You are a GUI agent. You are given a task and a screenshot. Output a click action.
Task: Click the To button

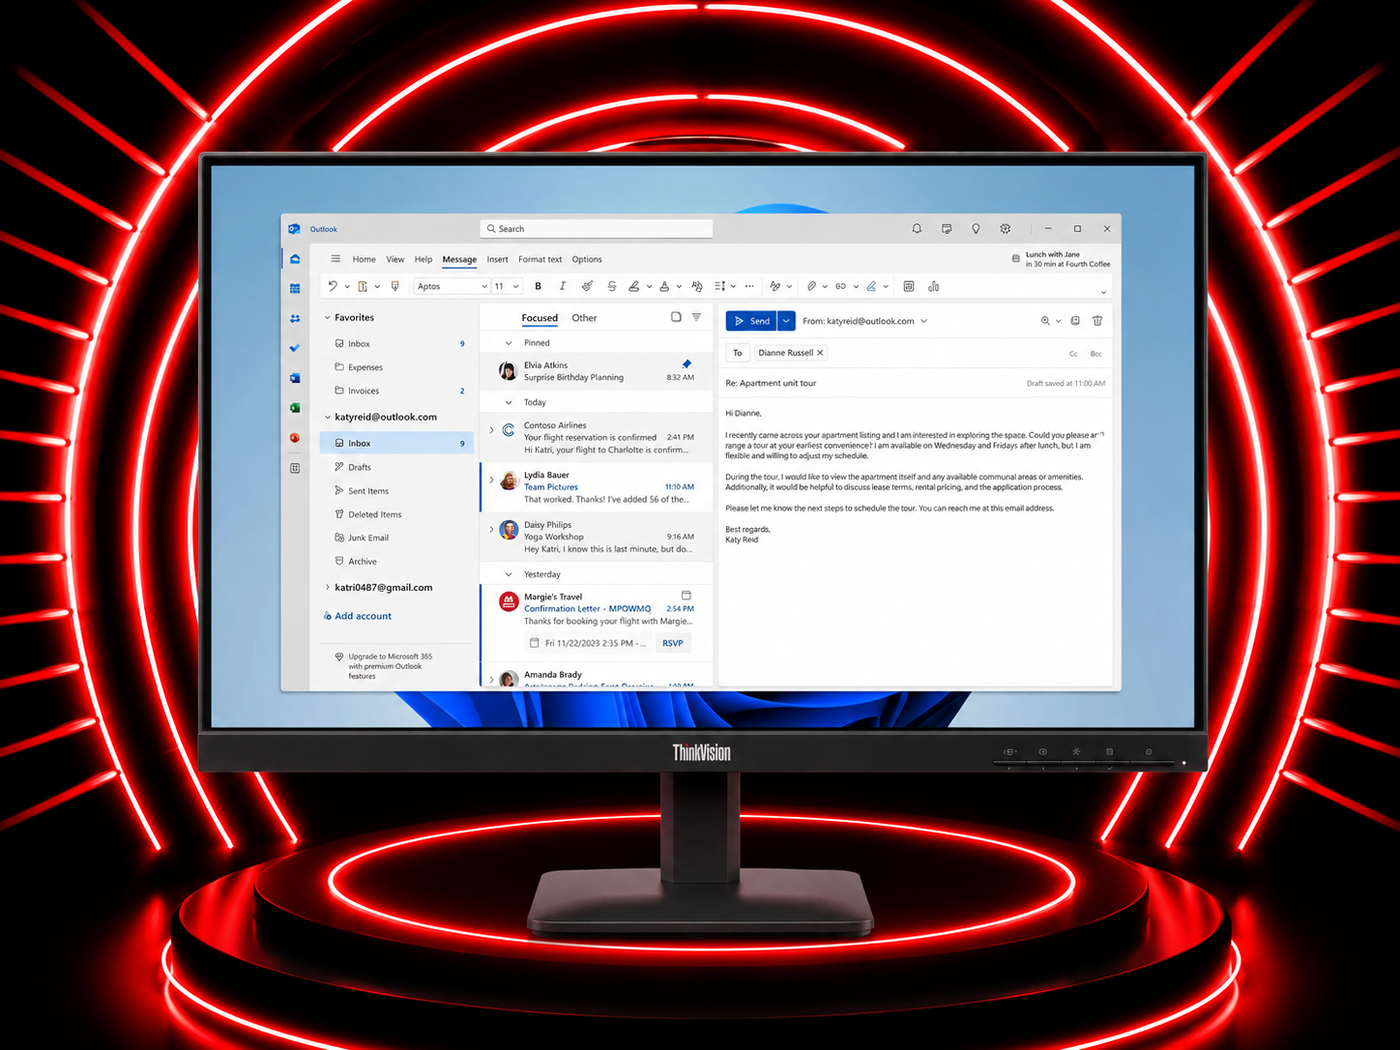point(737,353)
